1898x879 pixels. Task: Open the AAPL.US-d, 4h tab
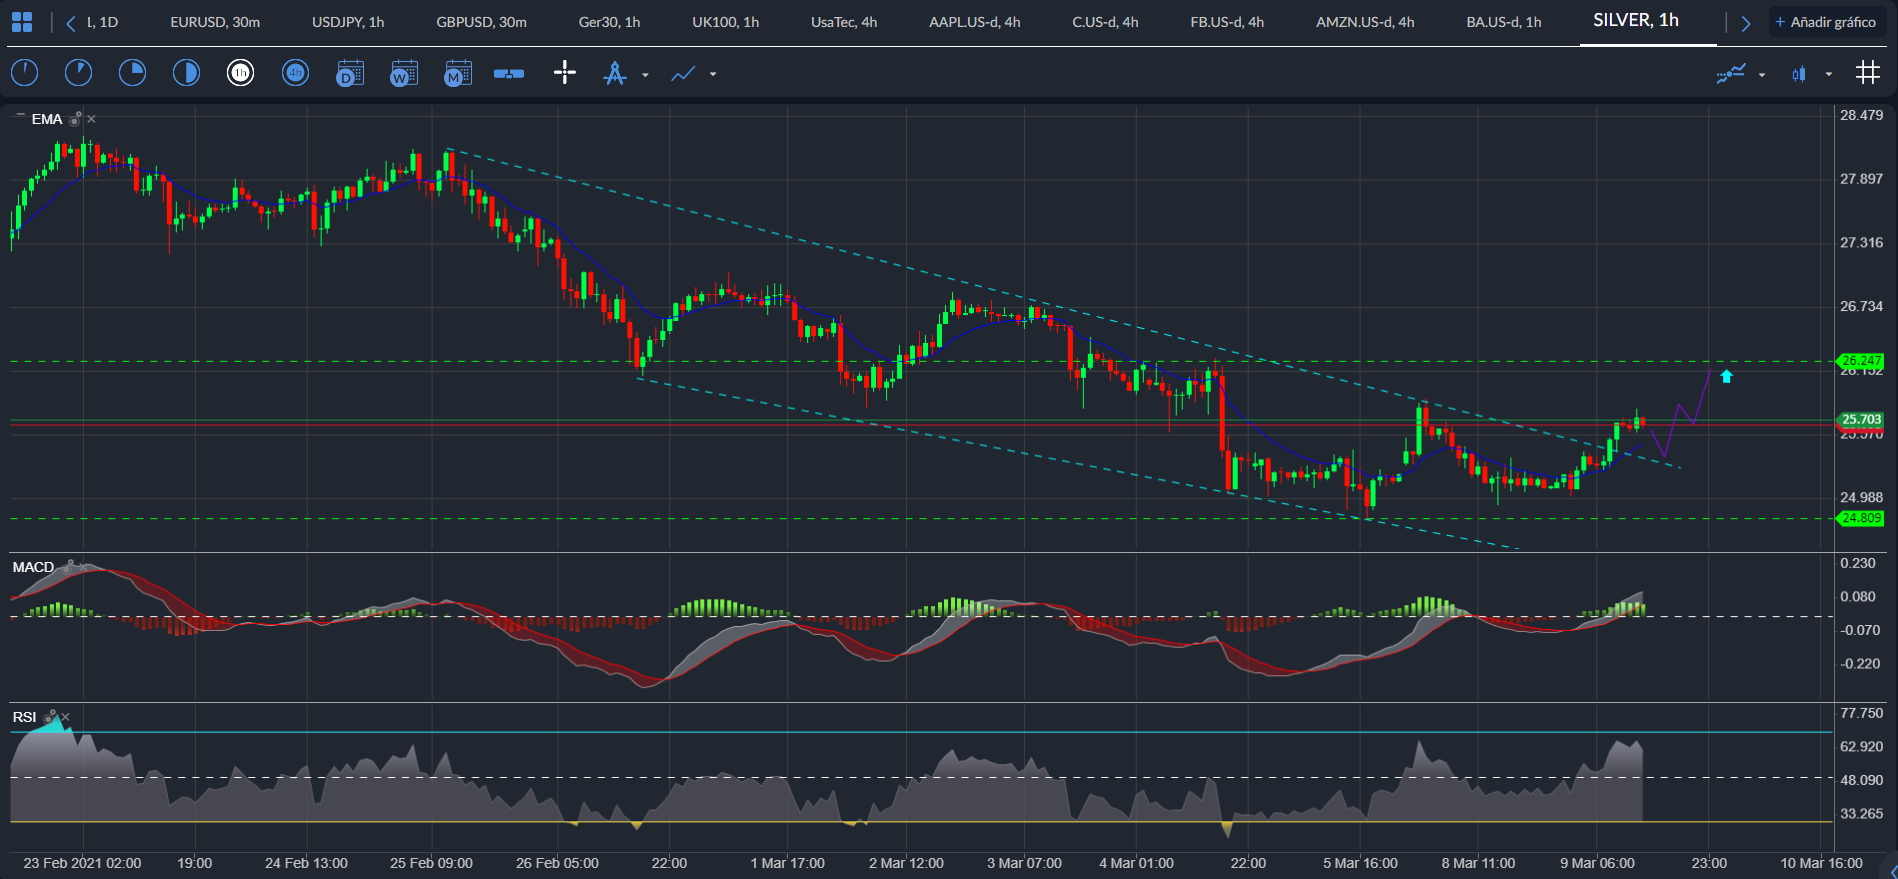pyautogui.click(x=974, y=22)
